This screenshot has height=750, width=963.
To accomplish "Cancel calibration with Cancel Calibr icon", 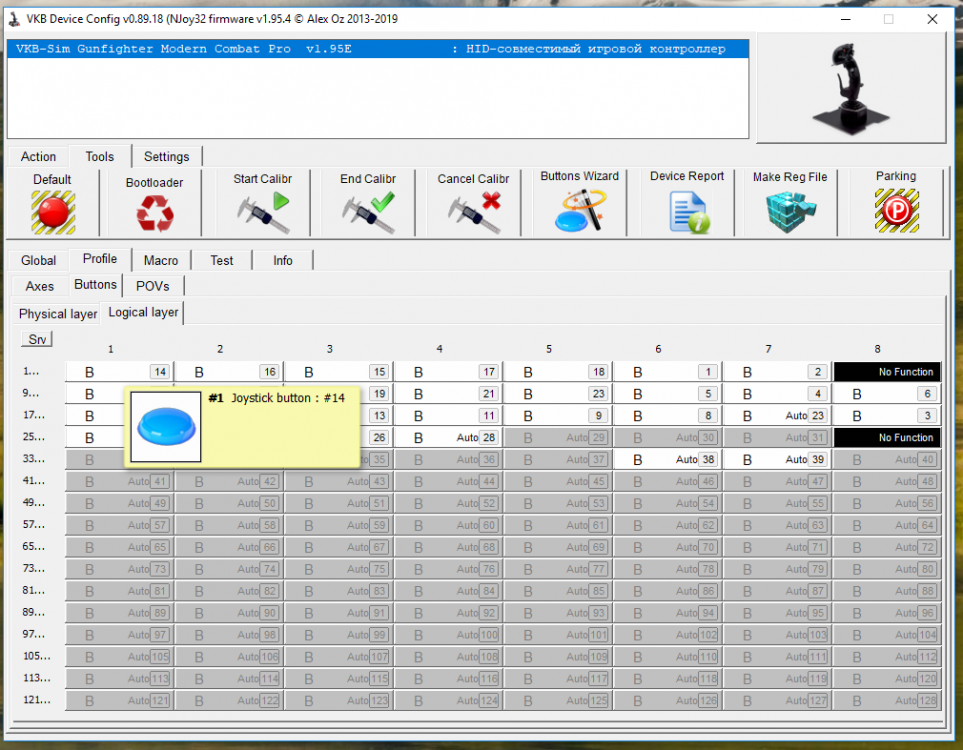I will [x=473, y=211].
